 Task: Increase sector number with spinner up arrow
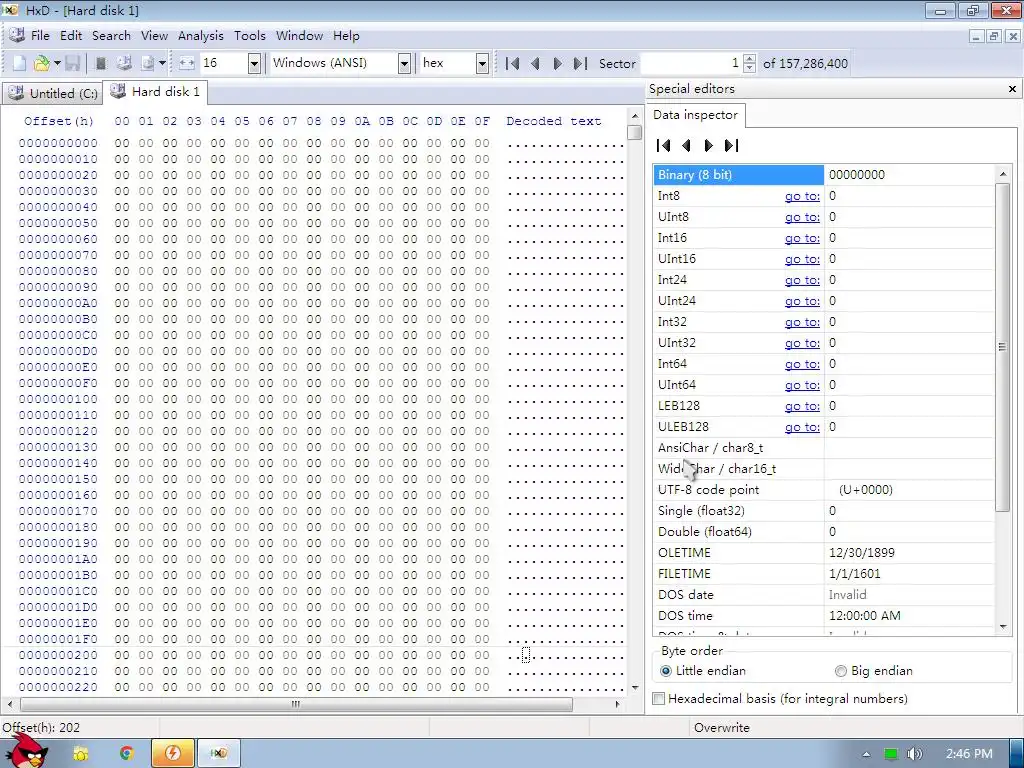(x=750, y=59)
